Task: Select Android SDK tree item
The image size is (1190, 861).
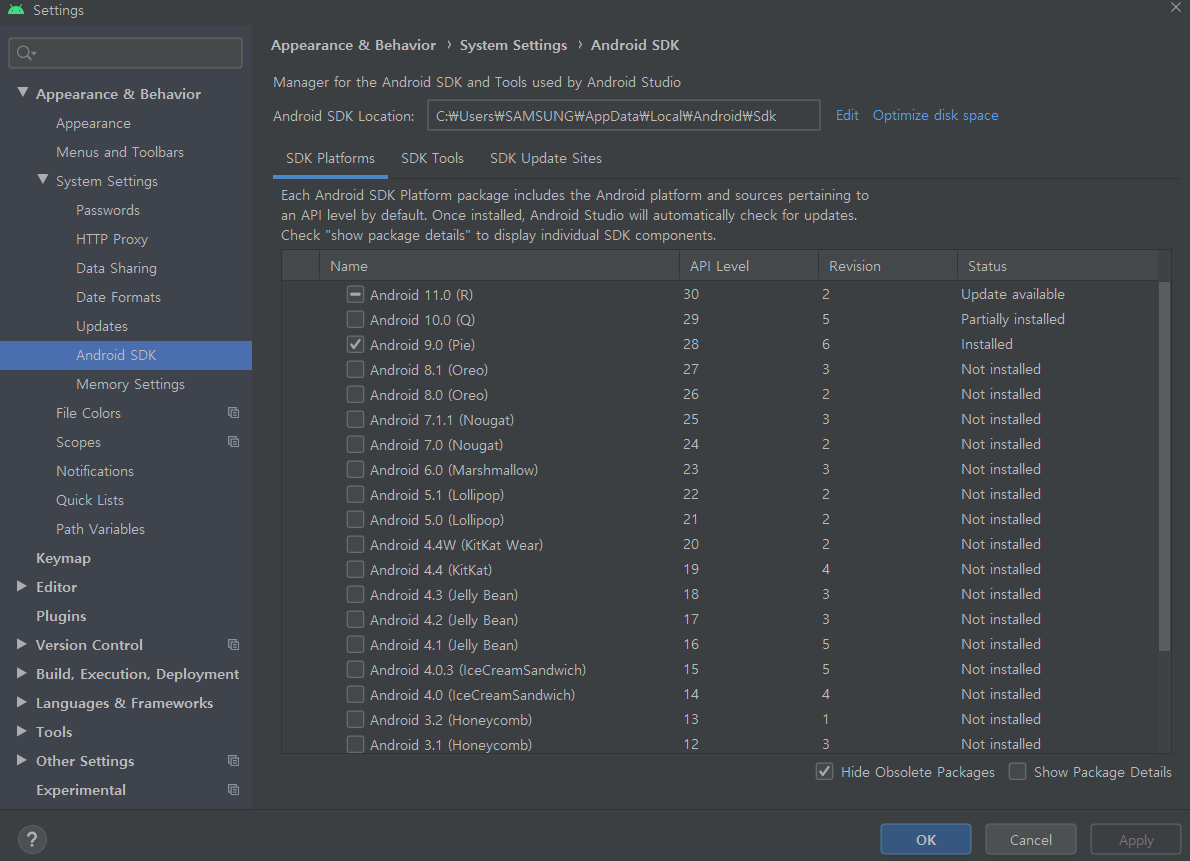Action: pyautogui.click(x=126, y=355)
